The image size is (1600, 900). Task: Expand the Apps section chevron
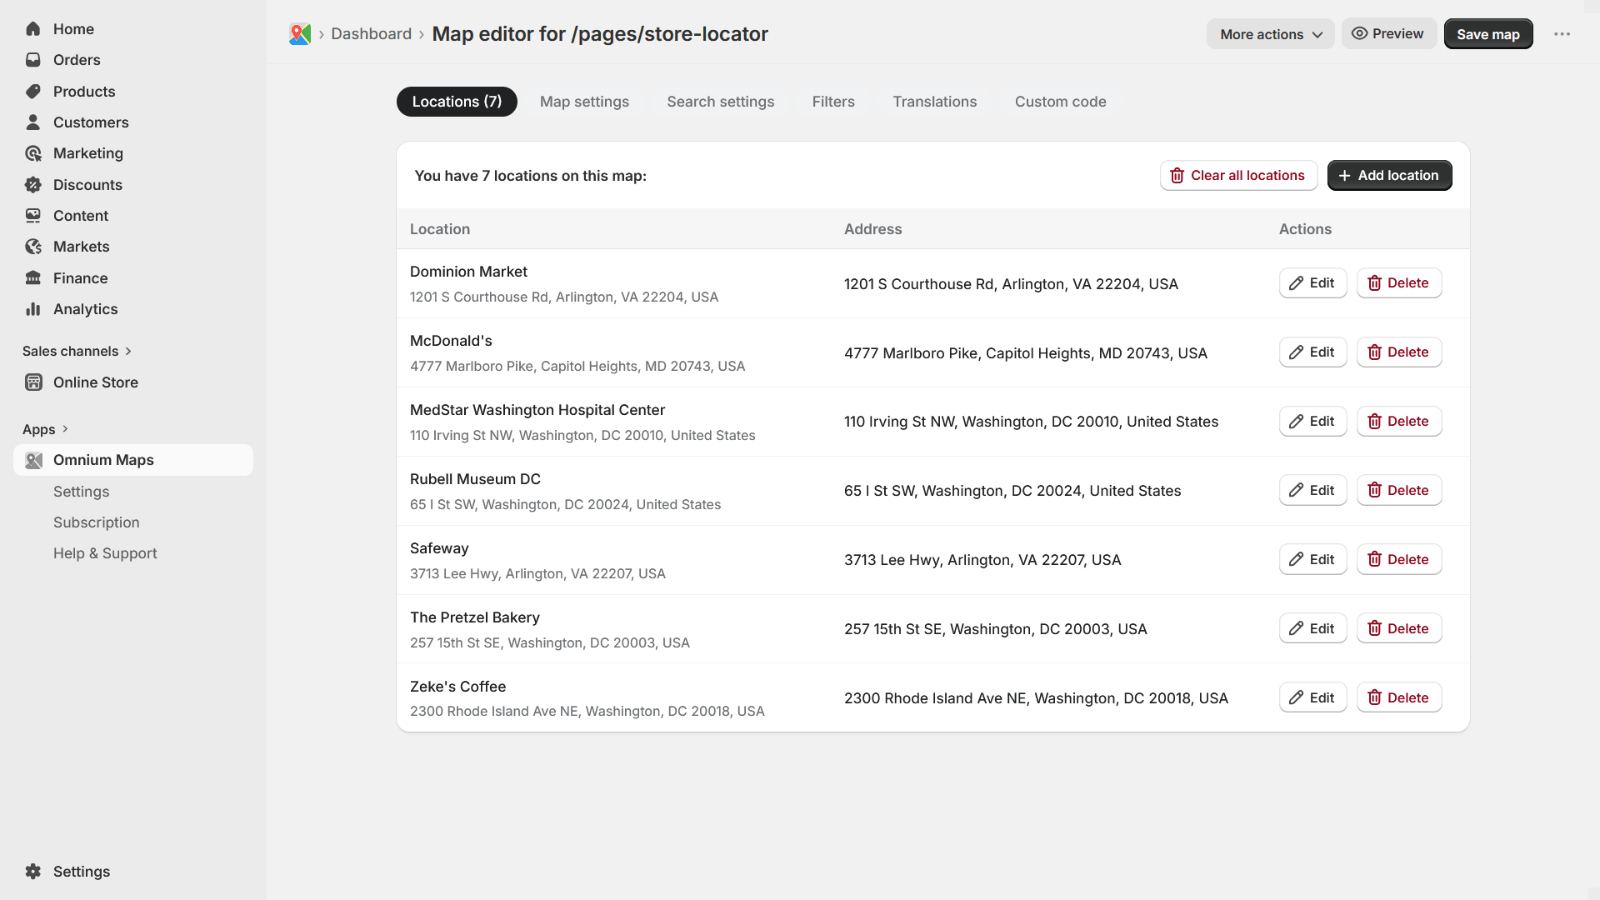(65, 429)
